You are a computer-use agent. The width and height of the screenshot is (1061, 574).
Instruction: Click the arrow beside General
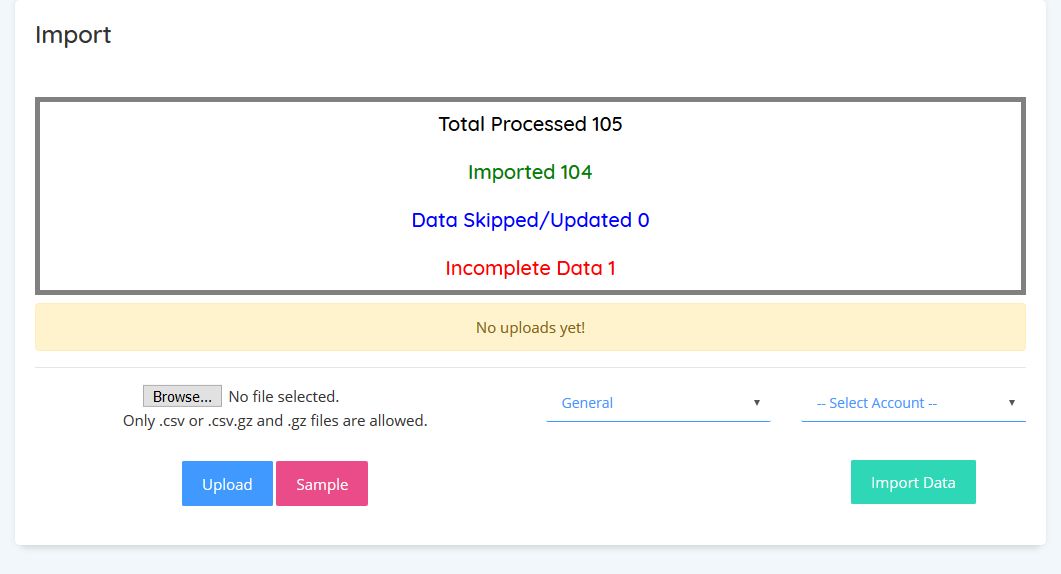click(x=757, y=403)
